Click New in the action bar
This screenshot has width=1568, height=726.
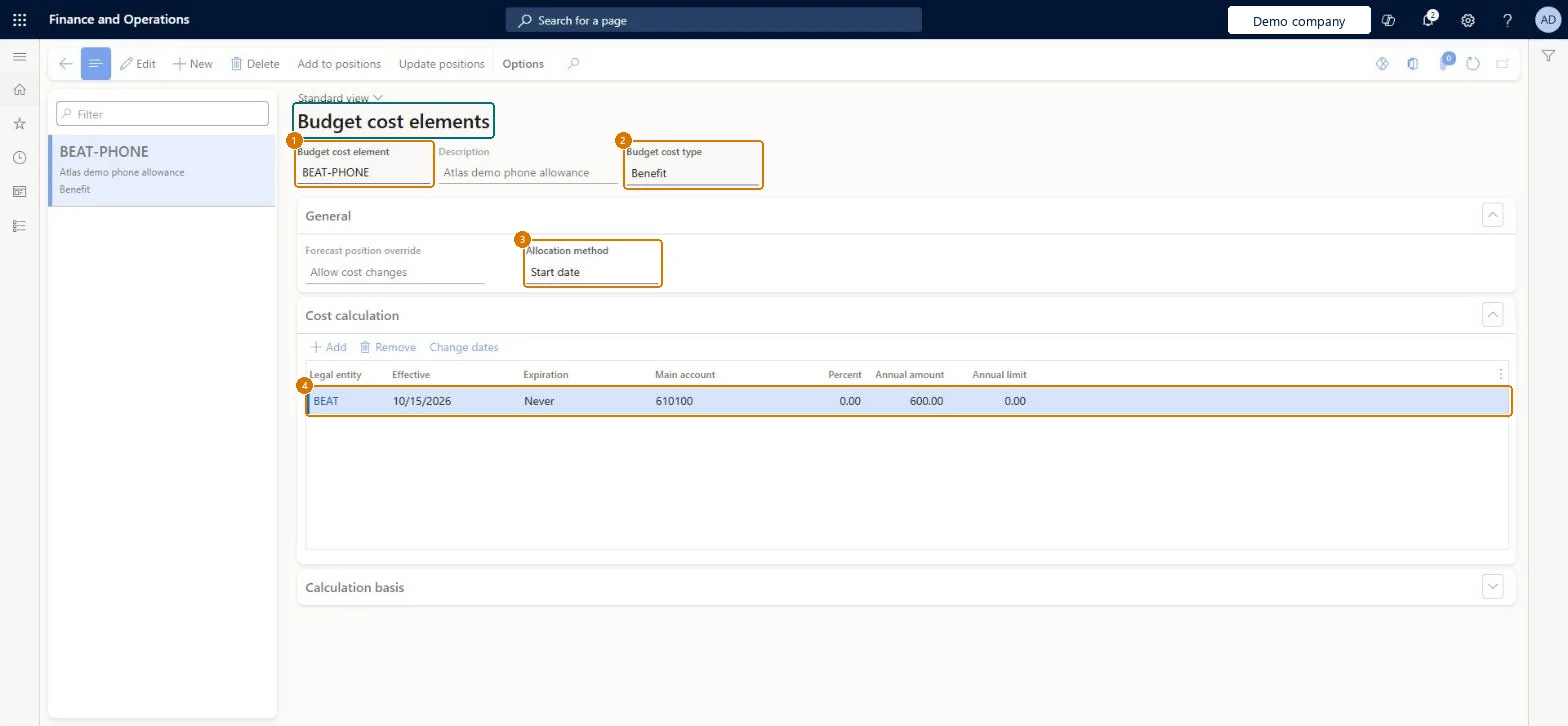pyautogui.click(x=192, y=64)
